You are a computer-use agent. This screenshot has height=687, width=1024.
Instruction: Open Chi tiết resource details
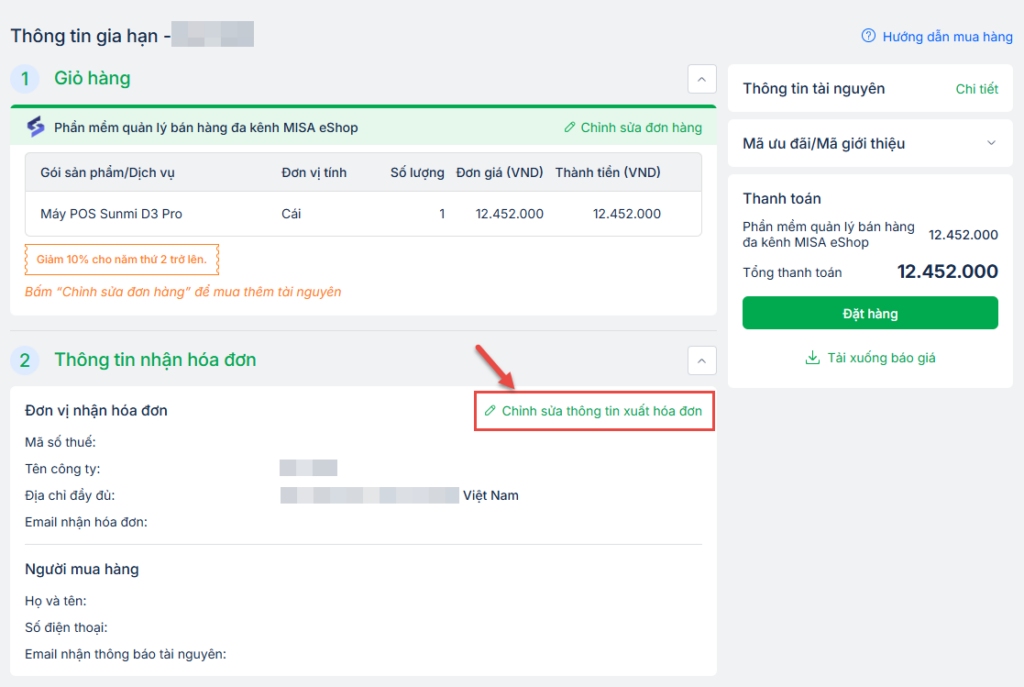tap(976, 89)
